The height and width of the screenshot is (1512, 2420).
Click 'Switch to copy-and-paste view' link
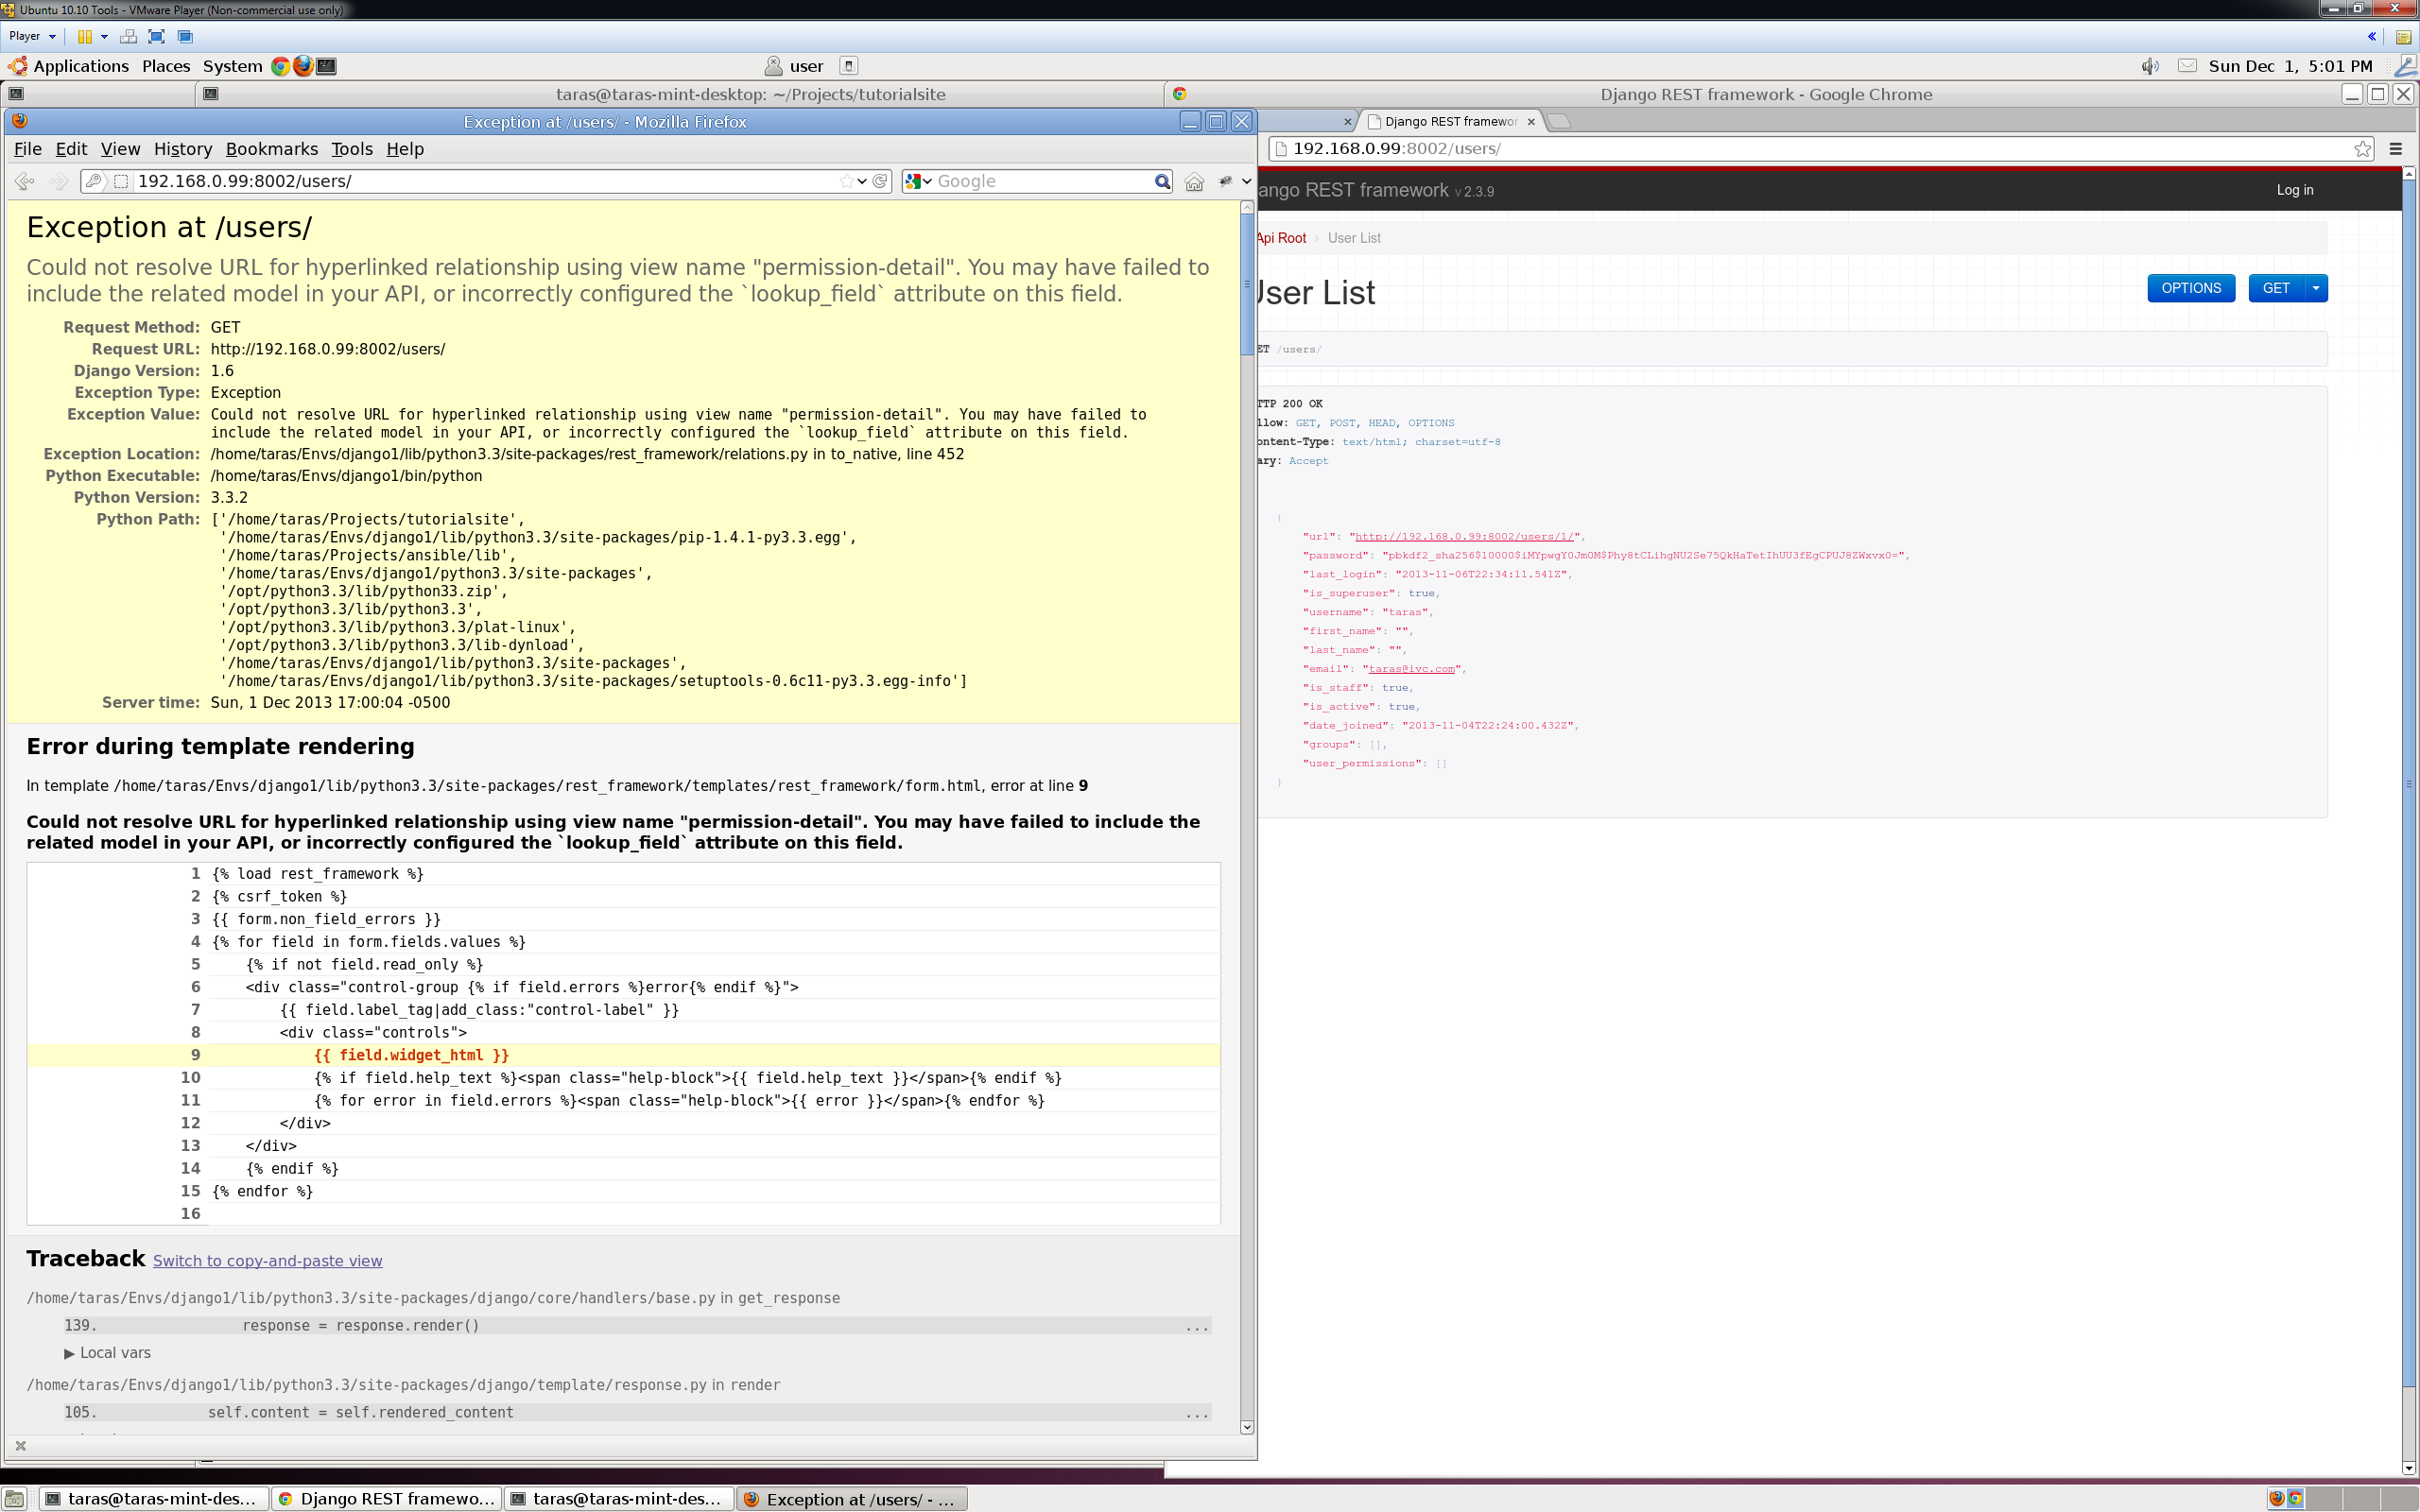(267, 1261)
